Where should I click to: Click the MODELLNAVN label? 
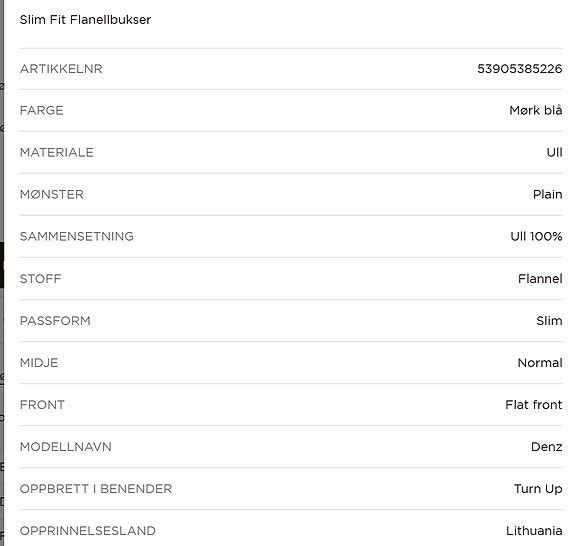[65, 447]
